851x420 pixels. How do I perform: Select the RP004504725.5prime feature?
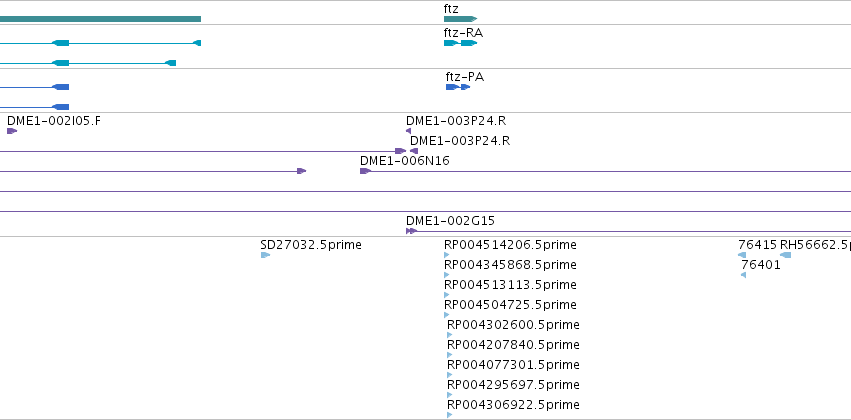tap(510, 304)
